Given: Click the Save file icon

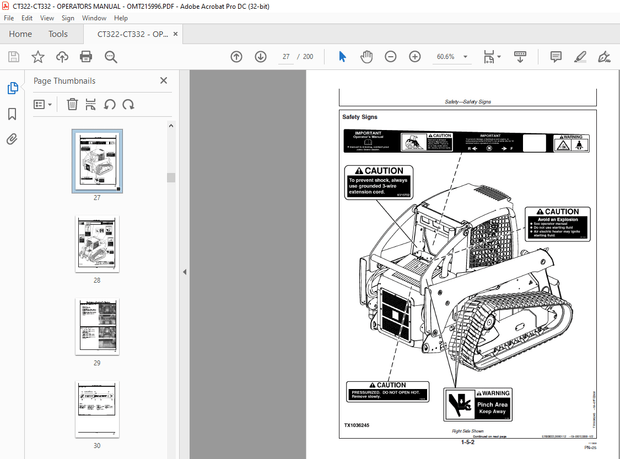Looking at the screenshot, I should click(13, 57).
